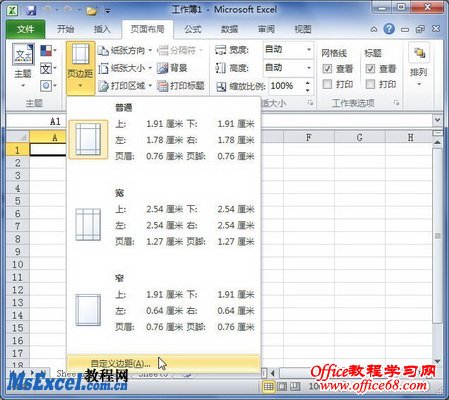Open paper size (纸张大小) menu

pyautogui.click(x=125, y=68)
